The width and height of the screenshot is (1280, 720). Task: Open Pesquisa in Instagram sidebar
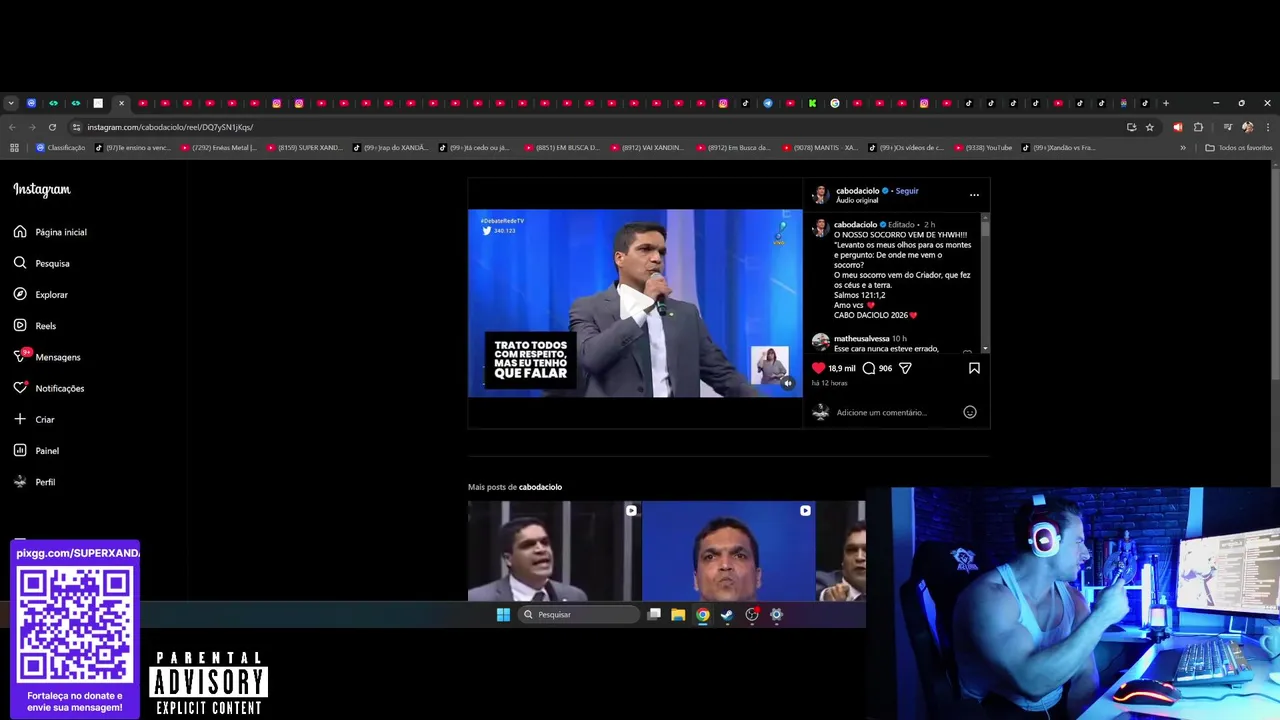click(x=41, y=263)
